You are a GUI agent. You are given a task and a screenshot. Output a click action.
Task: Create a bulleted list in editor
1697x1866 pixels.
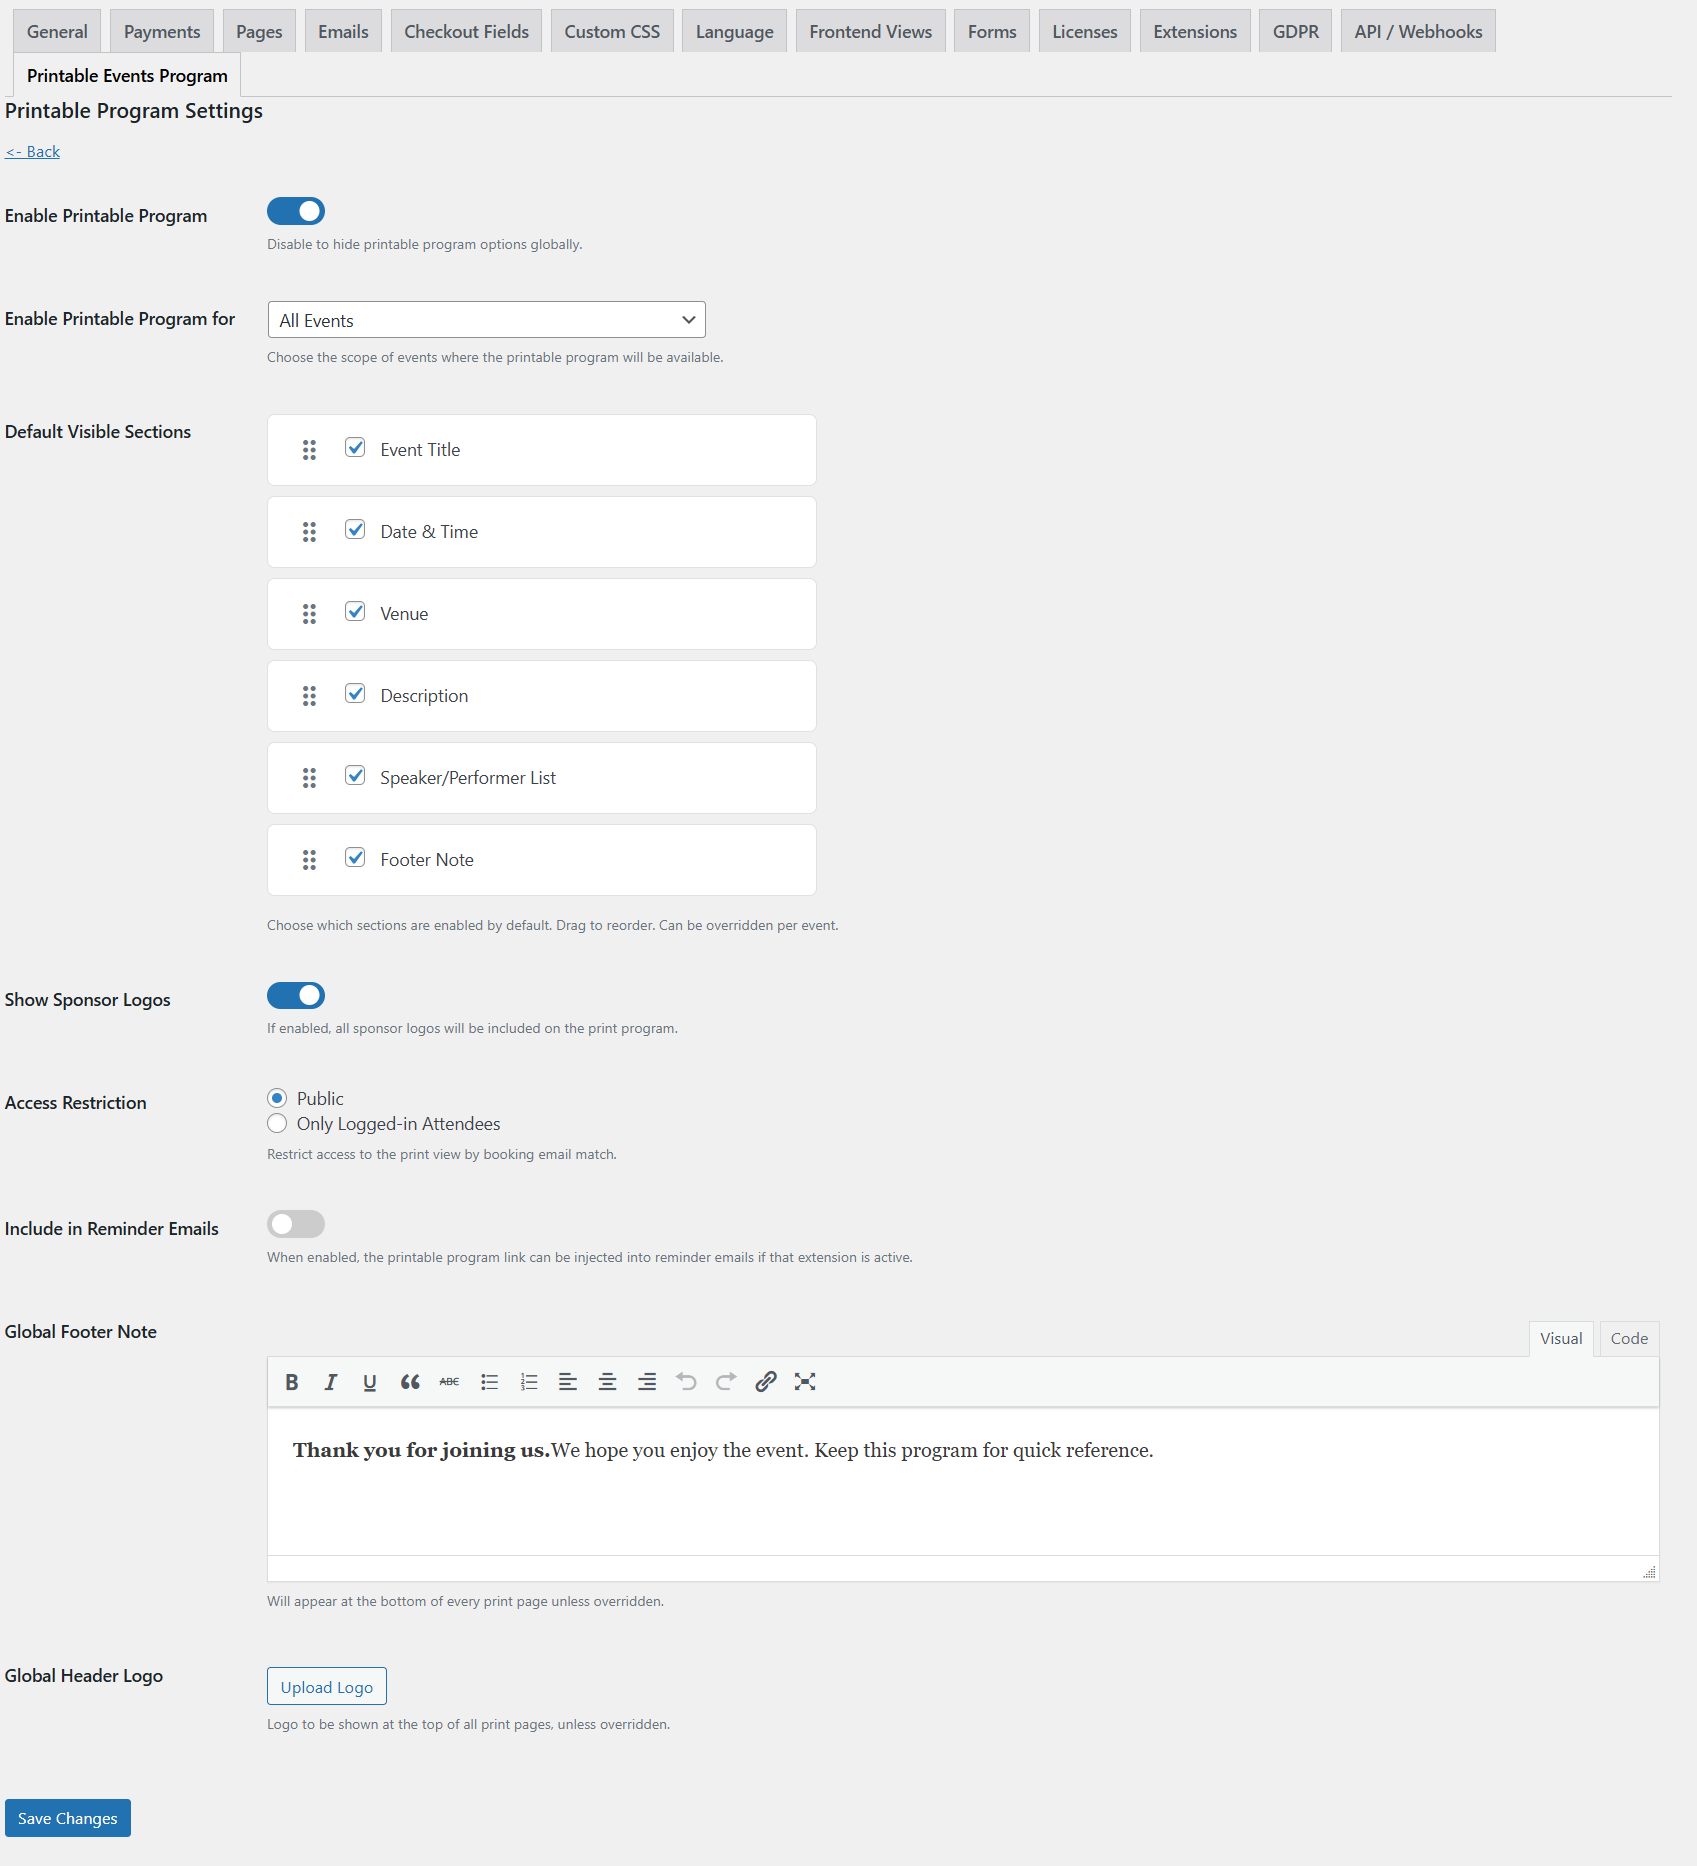489,1382
